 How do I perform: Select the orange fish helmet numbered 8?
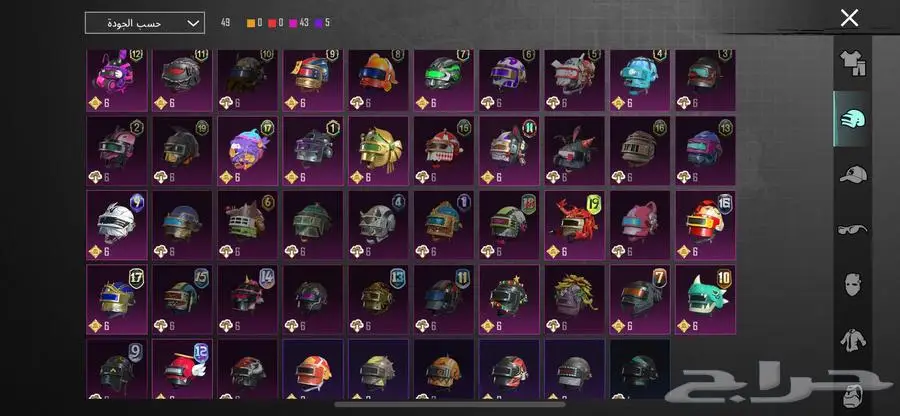(x=379, y=80)
